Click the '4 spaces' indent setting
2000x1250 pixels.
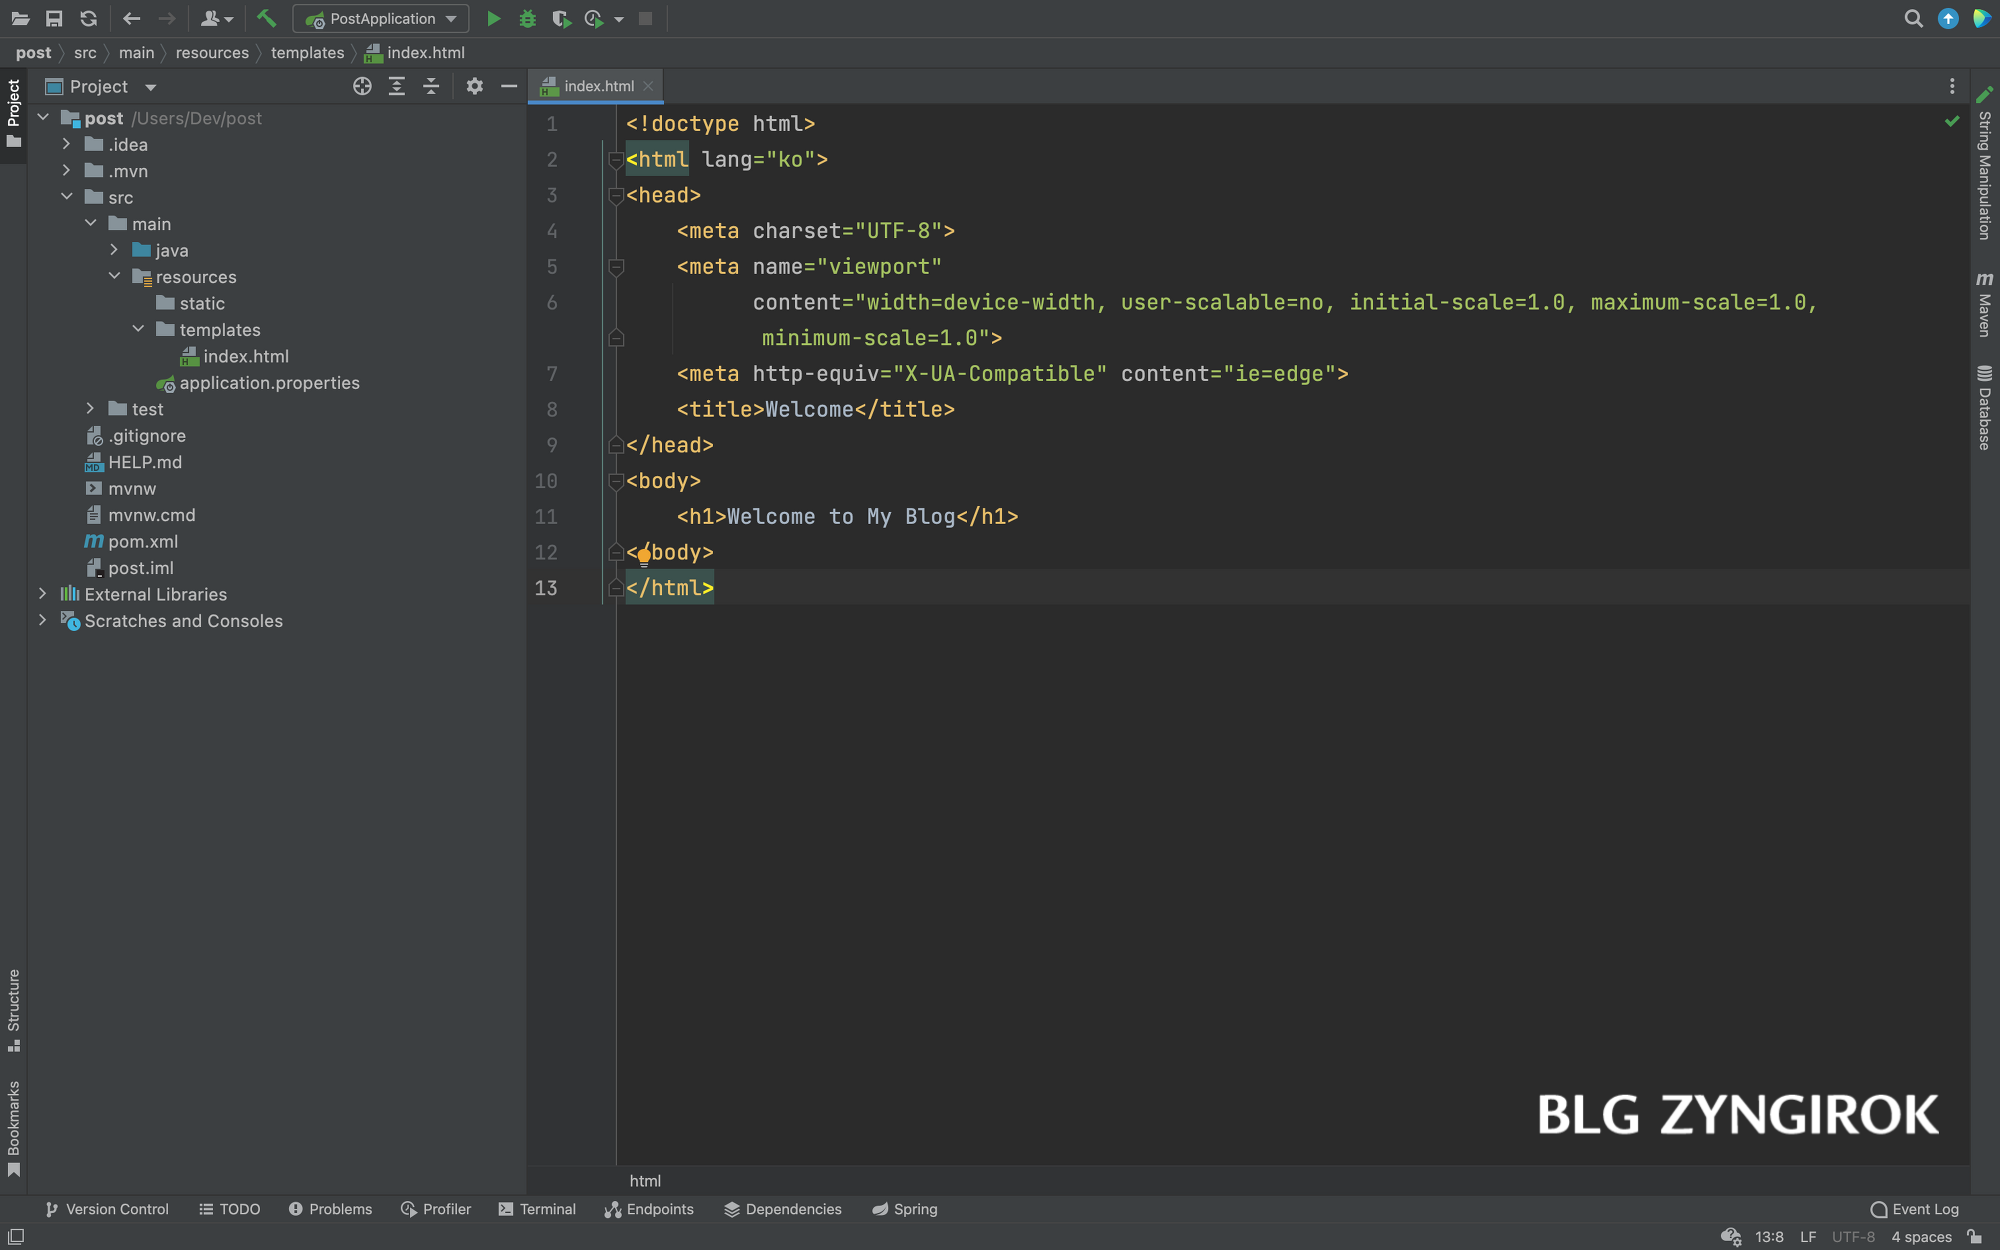coord(1921,1237)
